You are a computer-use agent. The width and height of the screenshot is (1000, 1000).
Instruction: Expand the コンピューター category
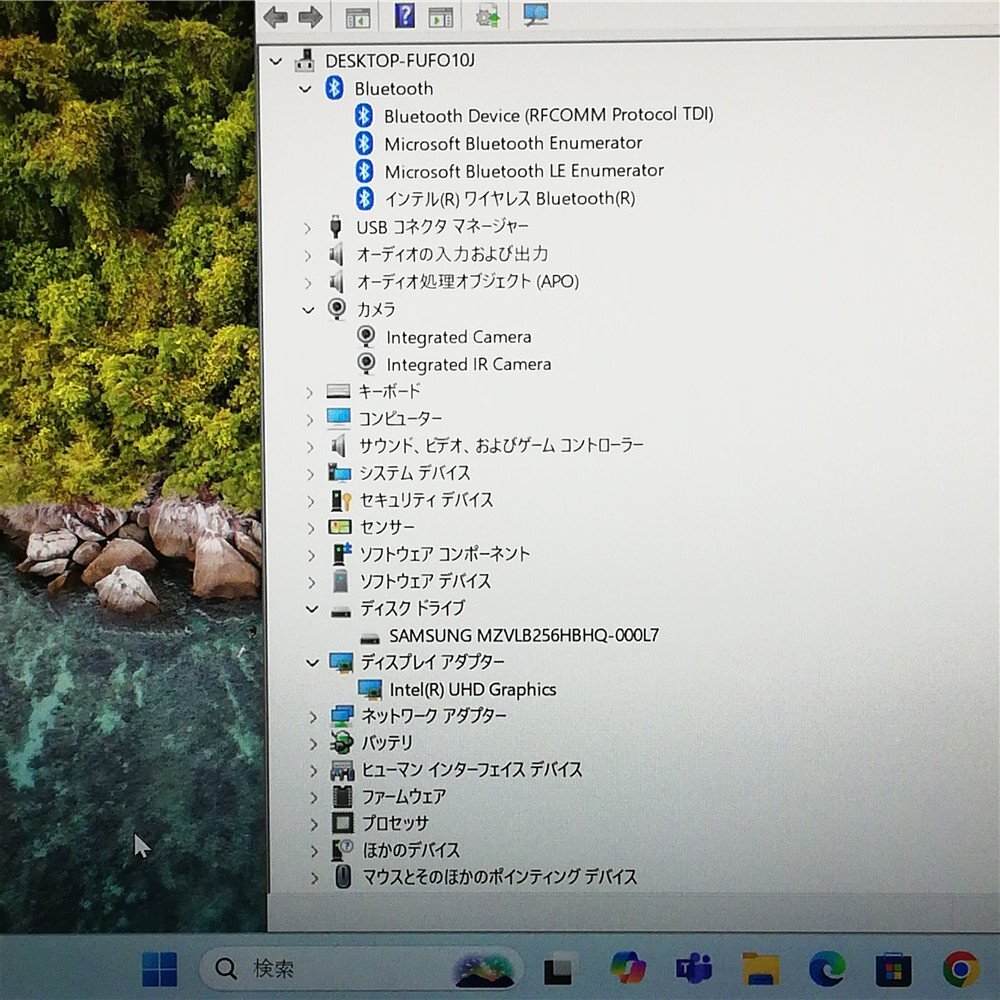tap(310, 420)
